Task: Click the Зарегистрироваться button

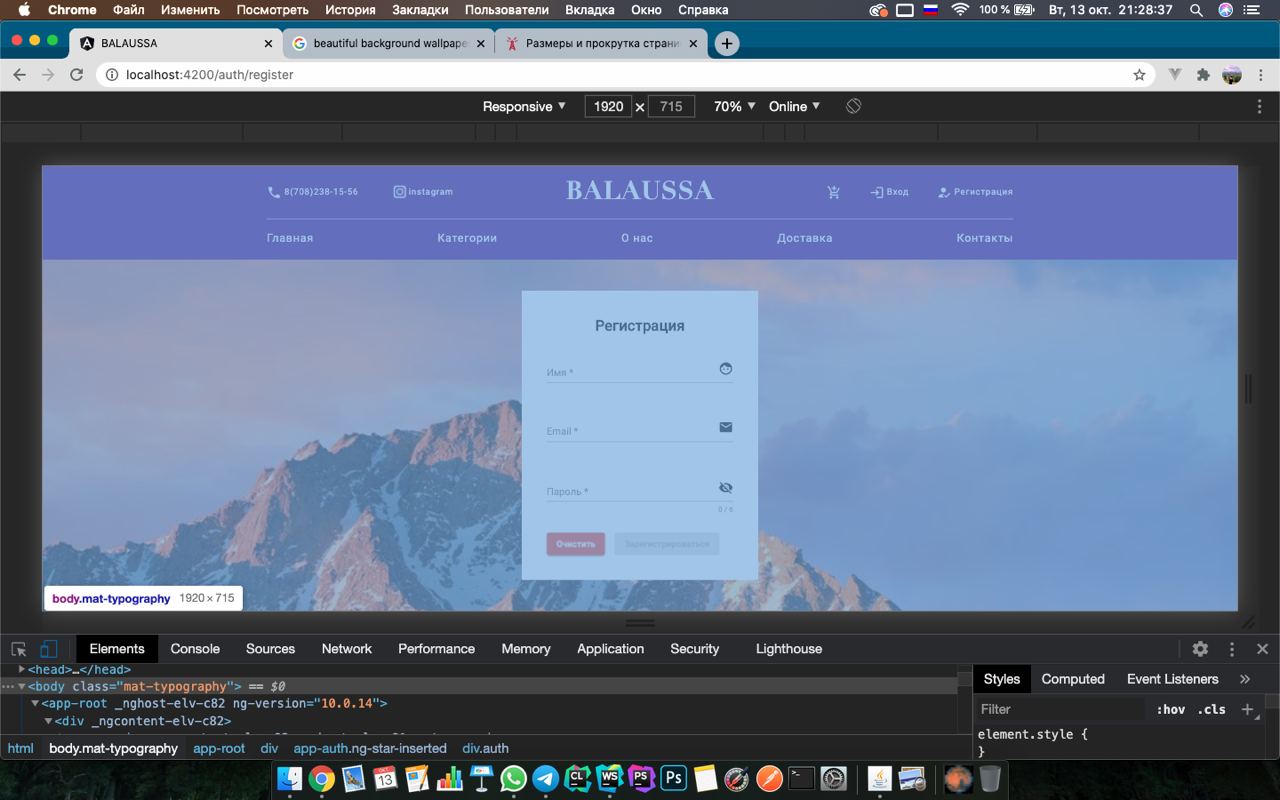Action: pyautogui.click(x=667, y=544)
